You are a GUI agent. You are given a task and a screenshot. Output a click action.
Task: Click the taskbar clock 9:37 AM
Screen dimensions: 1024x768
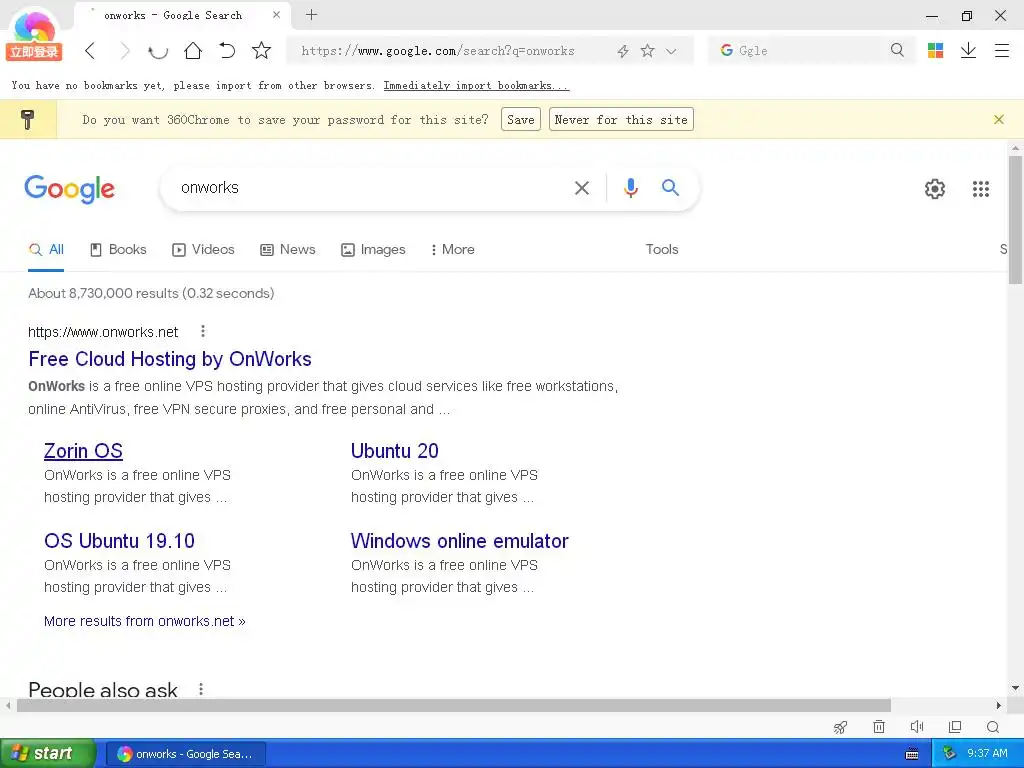[x=987, y=754]
